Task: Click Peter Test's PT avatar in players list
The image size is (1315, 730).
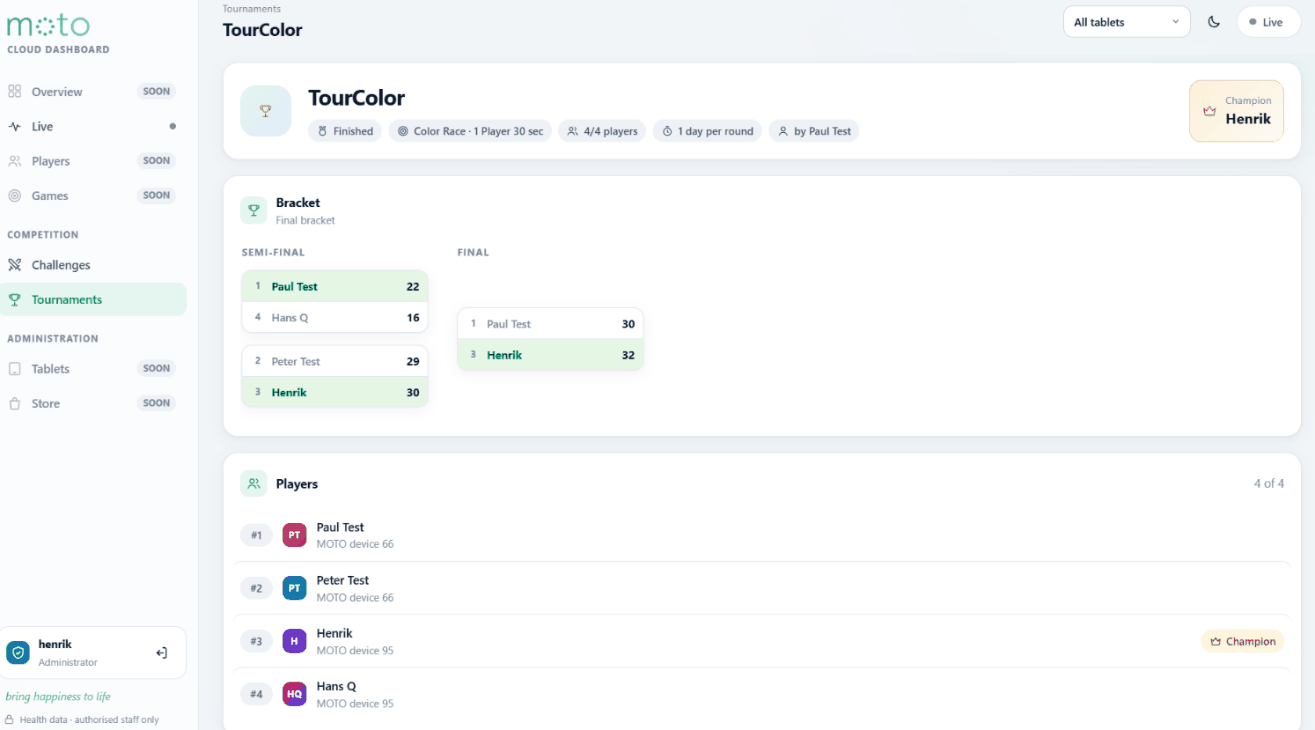Action: click(294, 589)
